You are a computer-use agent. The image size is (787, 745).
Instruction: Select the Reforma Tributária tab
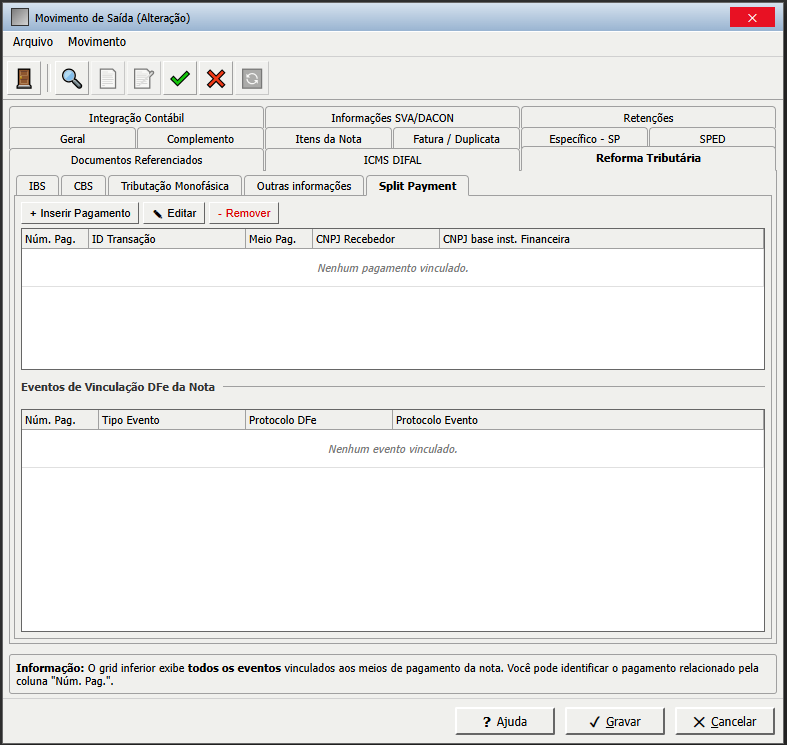coord(648,158)
